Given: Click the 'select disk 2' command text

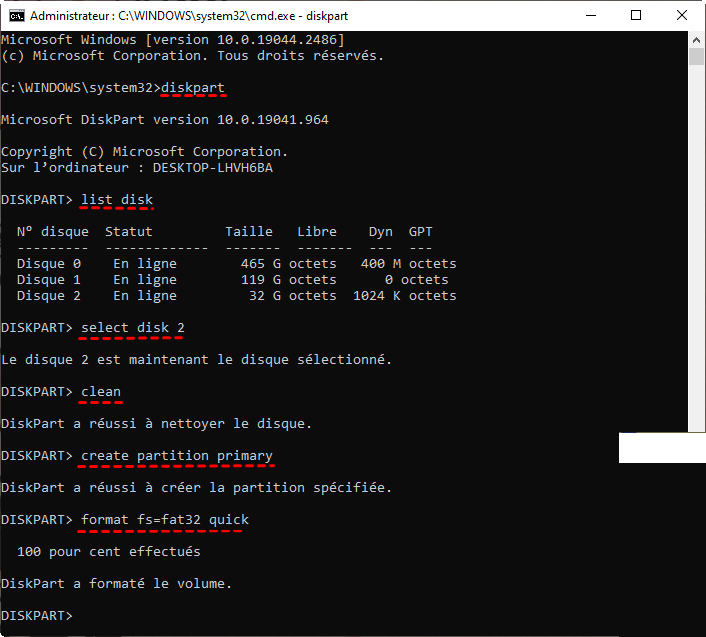Looking at the screenshot, I should [133, 328].
